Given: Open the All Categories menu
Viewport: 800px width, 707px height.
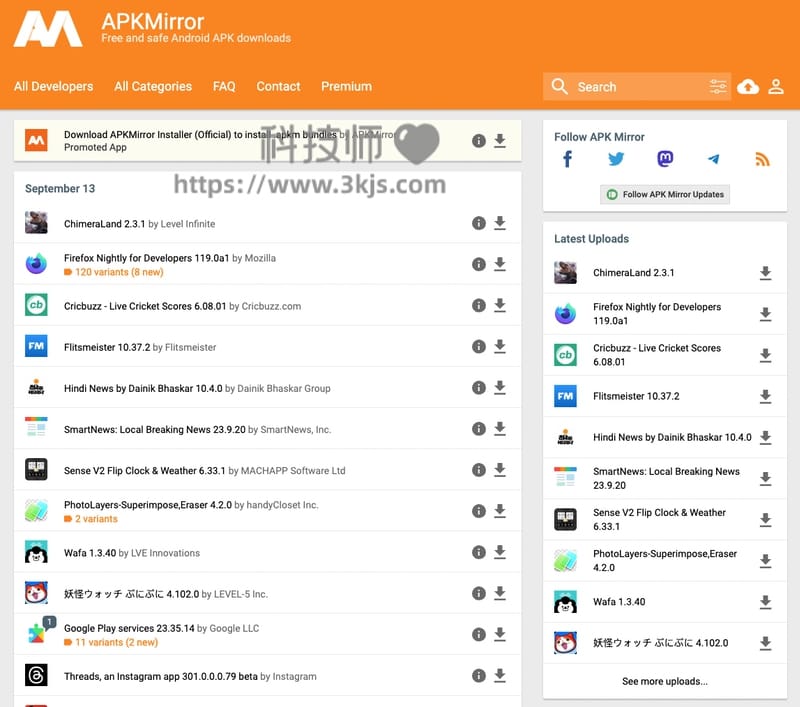Looking at the screenshot, I should (153, 87).
